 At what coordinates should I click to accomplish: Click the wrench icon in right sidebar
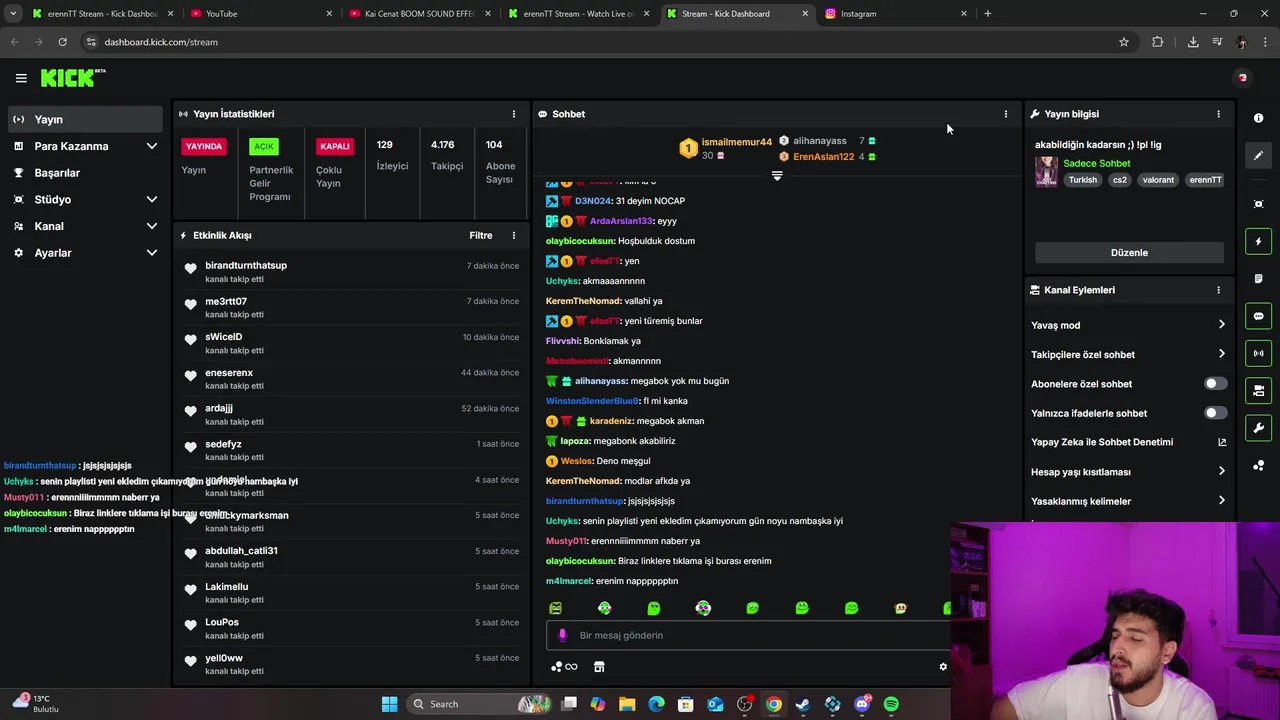1258,428
